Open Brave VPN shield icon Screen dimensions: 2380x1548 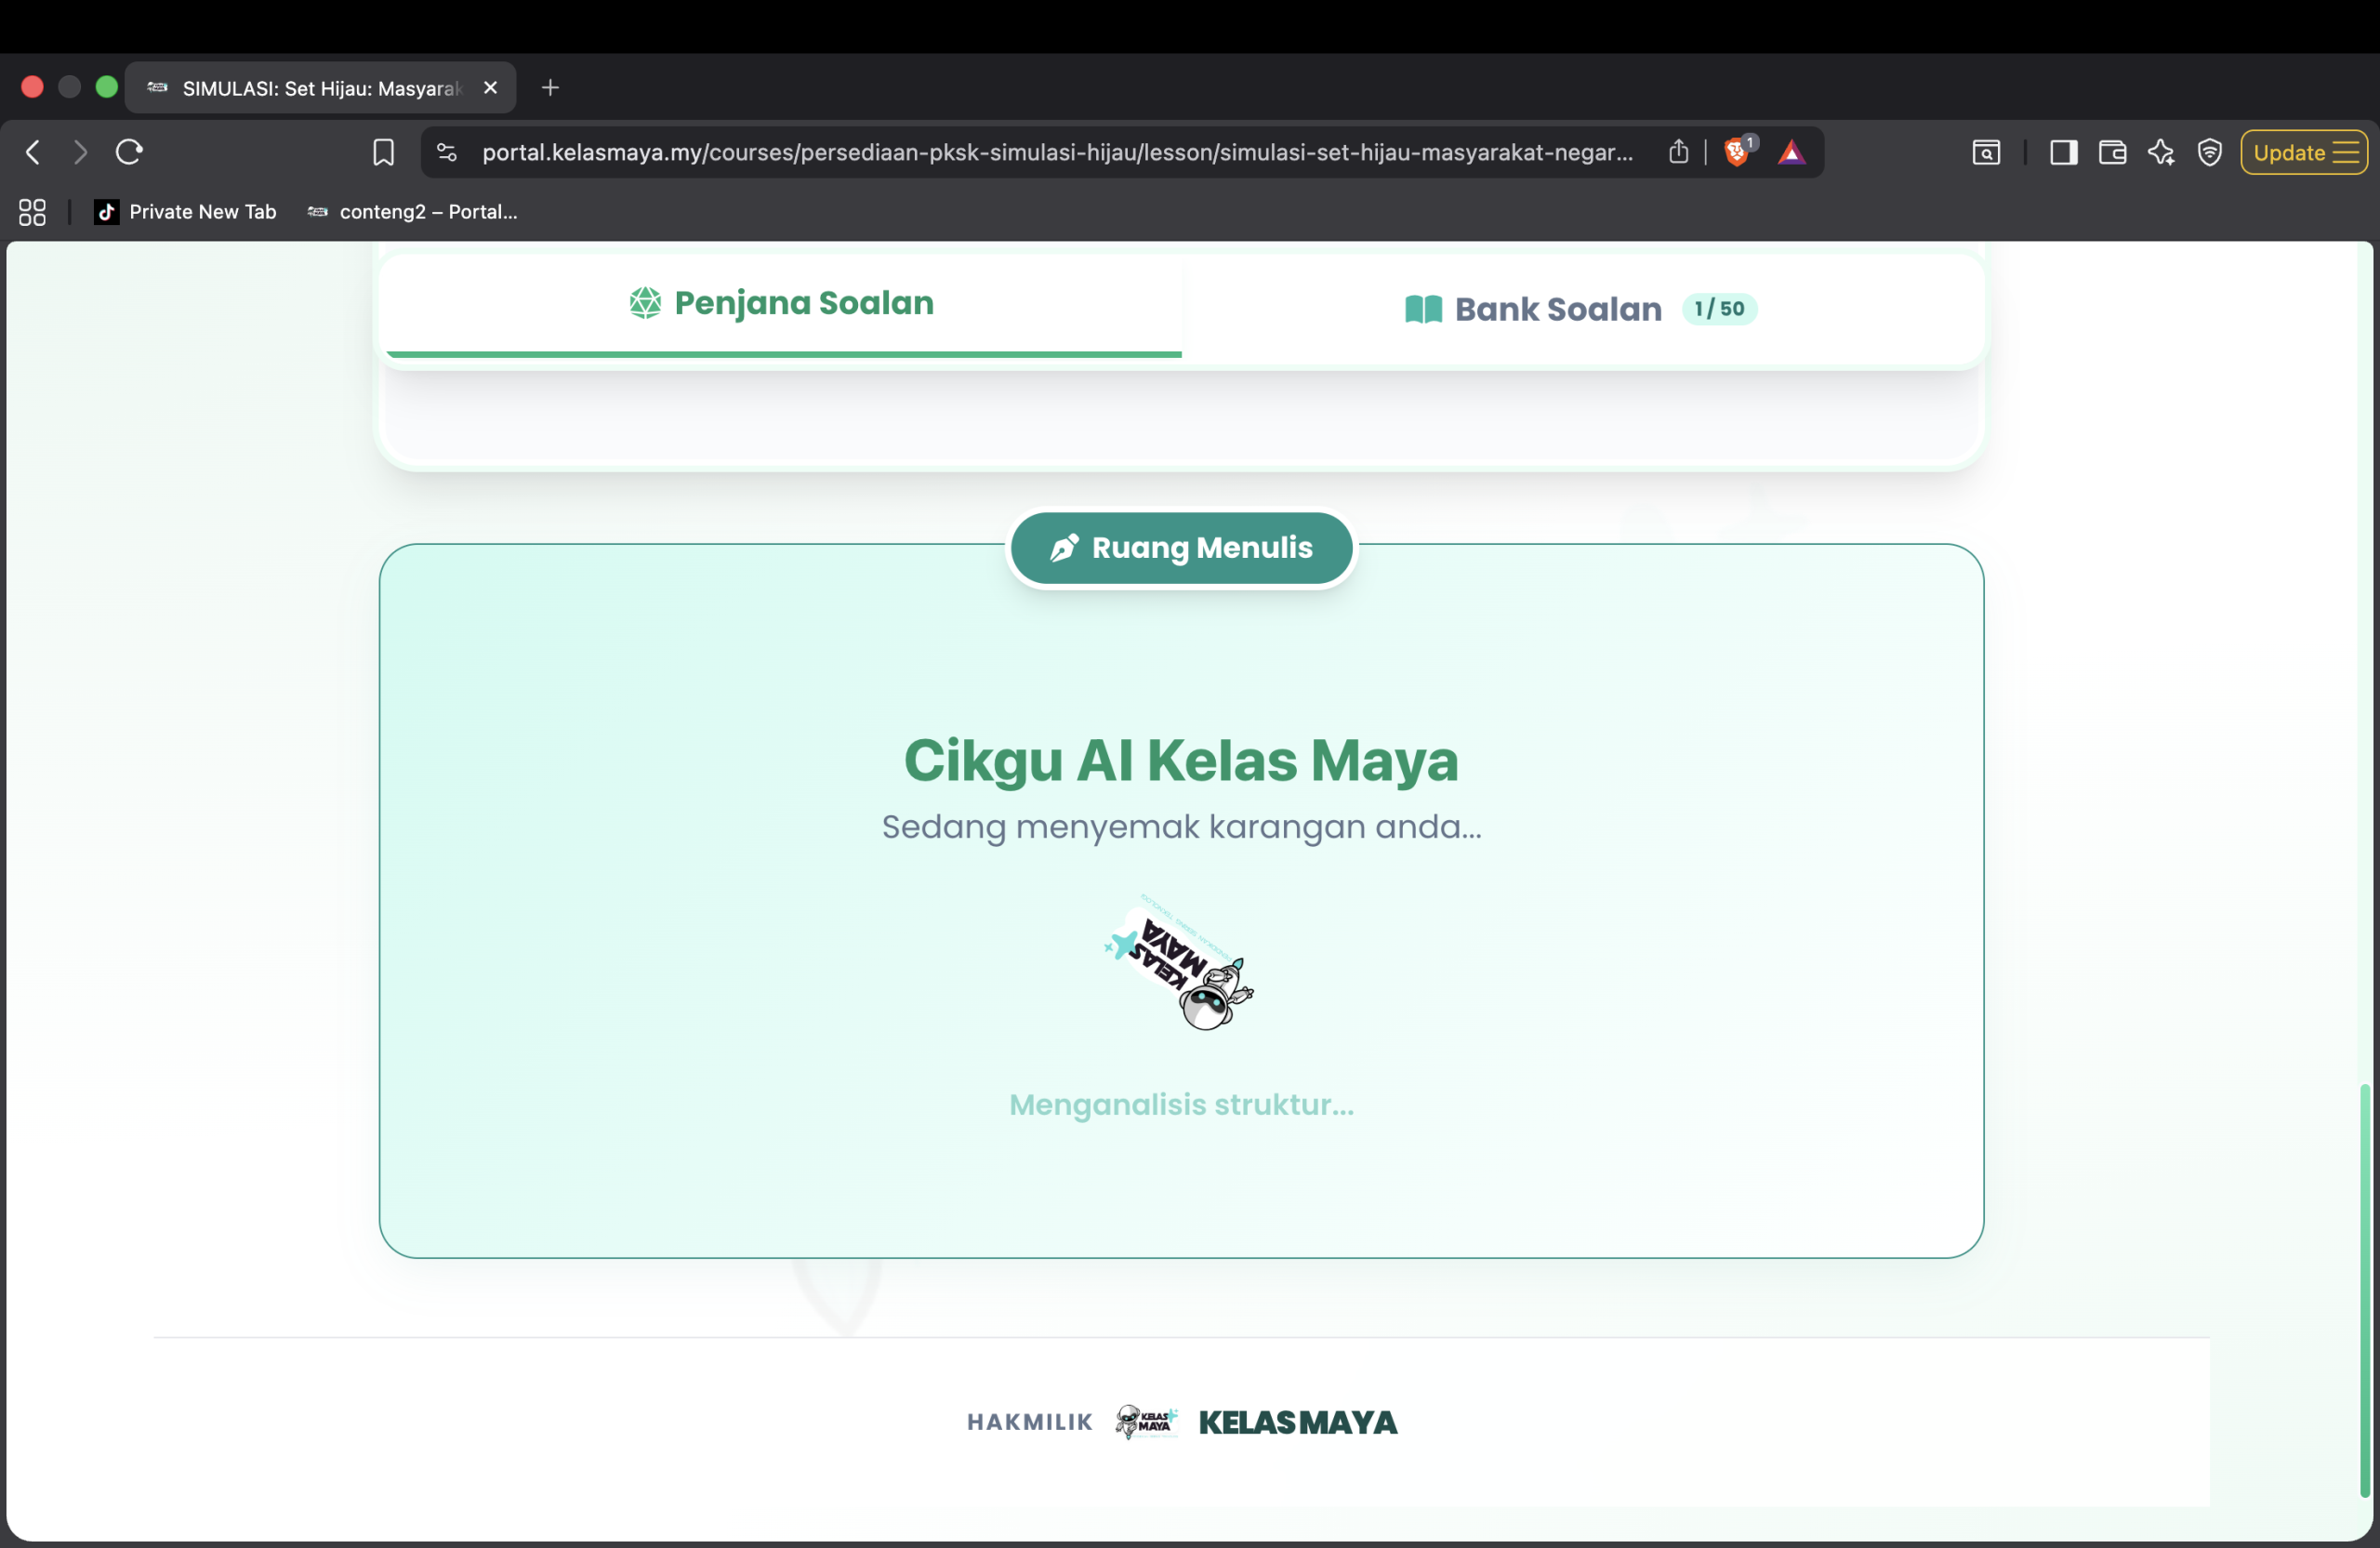coord(2209,152)
